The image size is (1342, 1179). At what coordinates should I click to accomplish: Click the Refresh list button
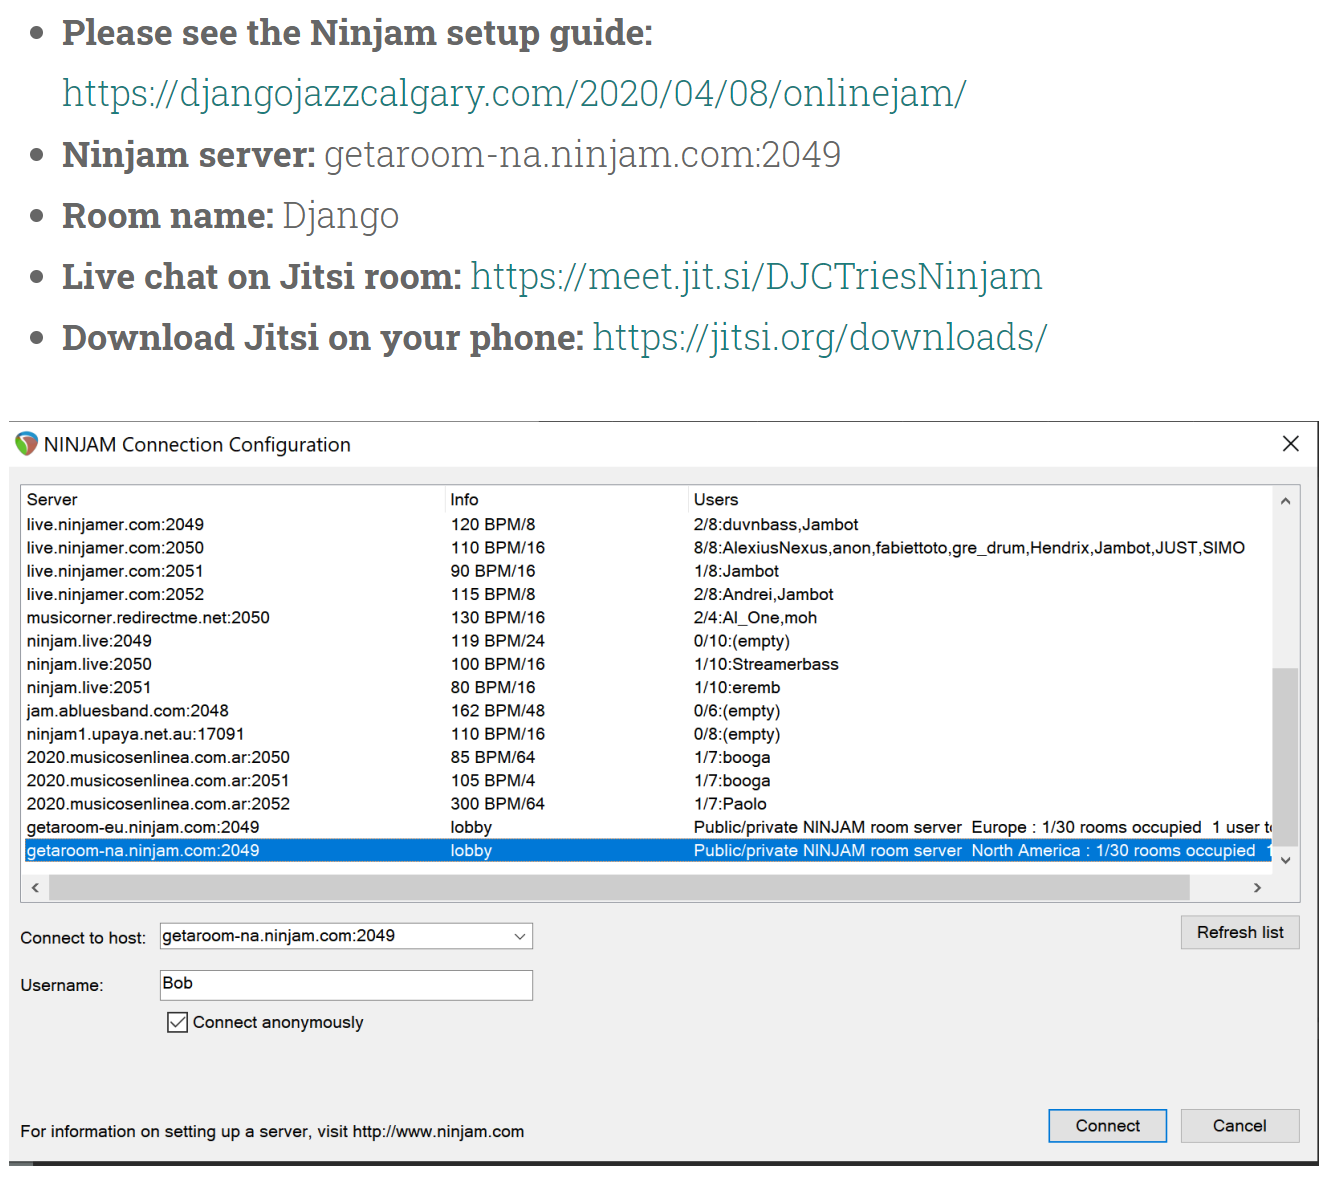(1239, 932)
